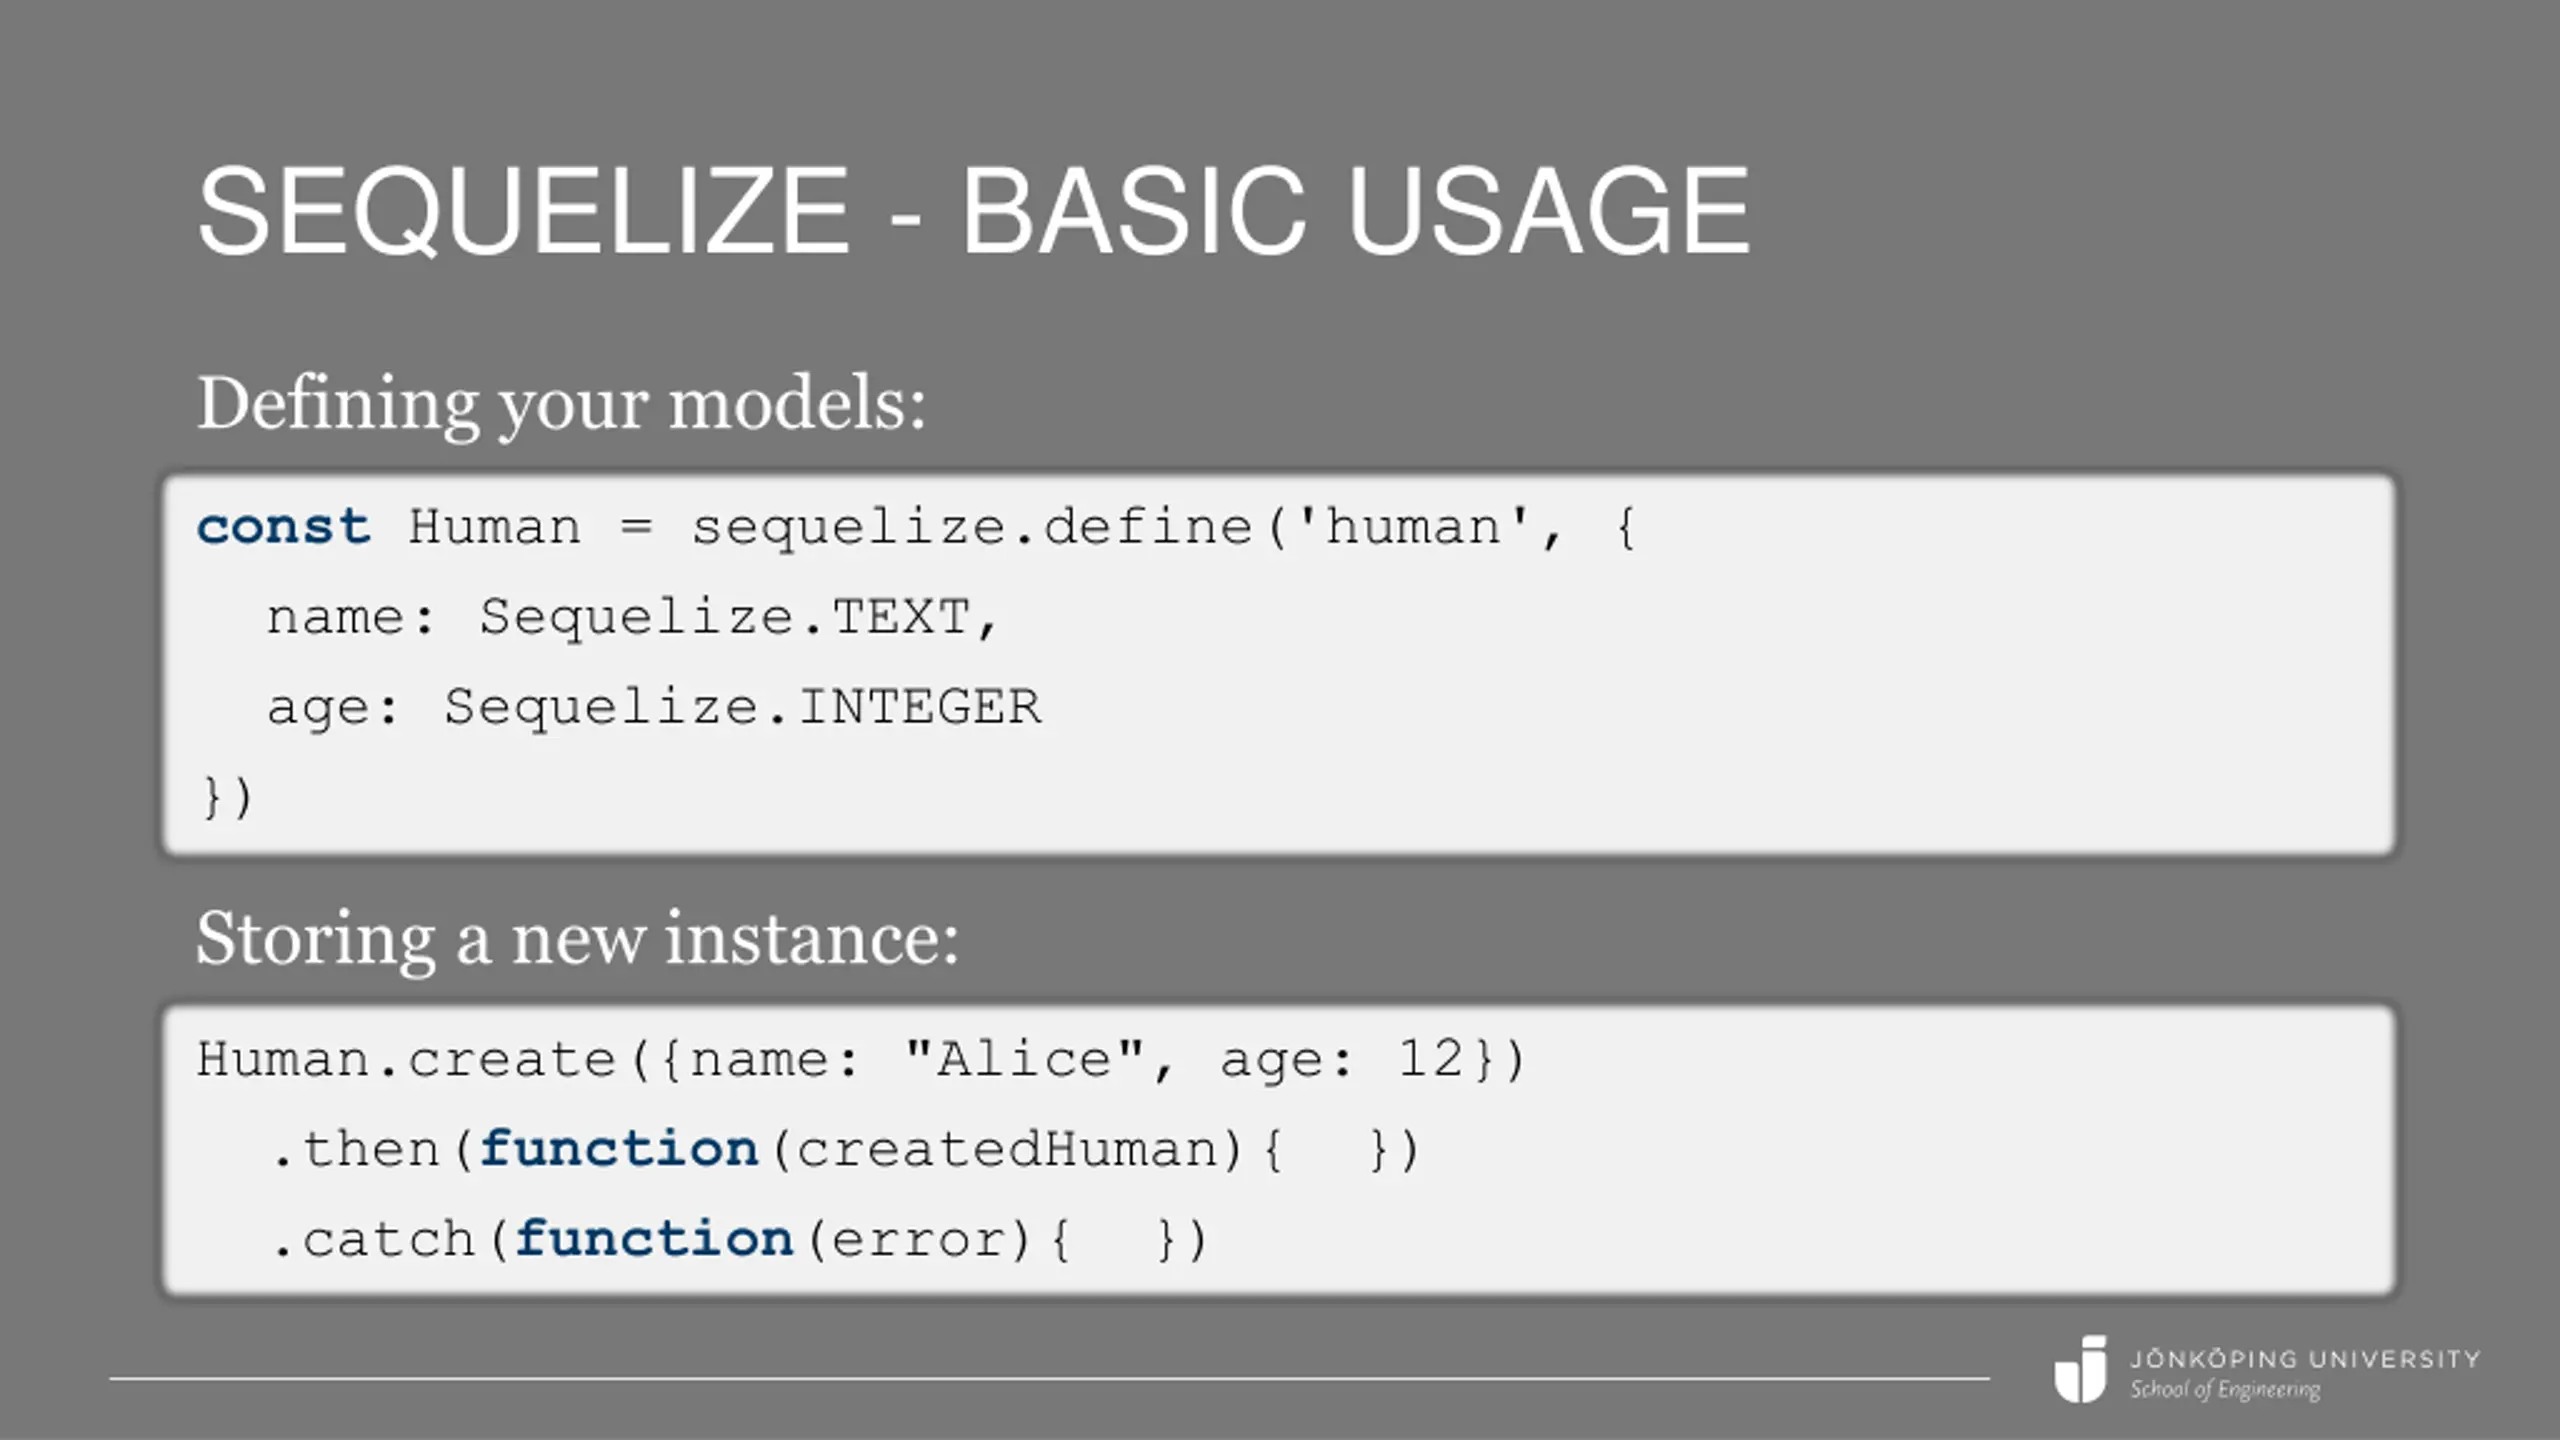This screenshot has height=1440, width=2560.
Task: Click the Jönköping University logo icon
Action: tap(2080, 1369)
